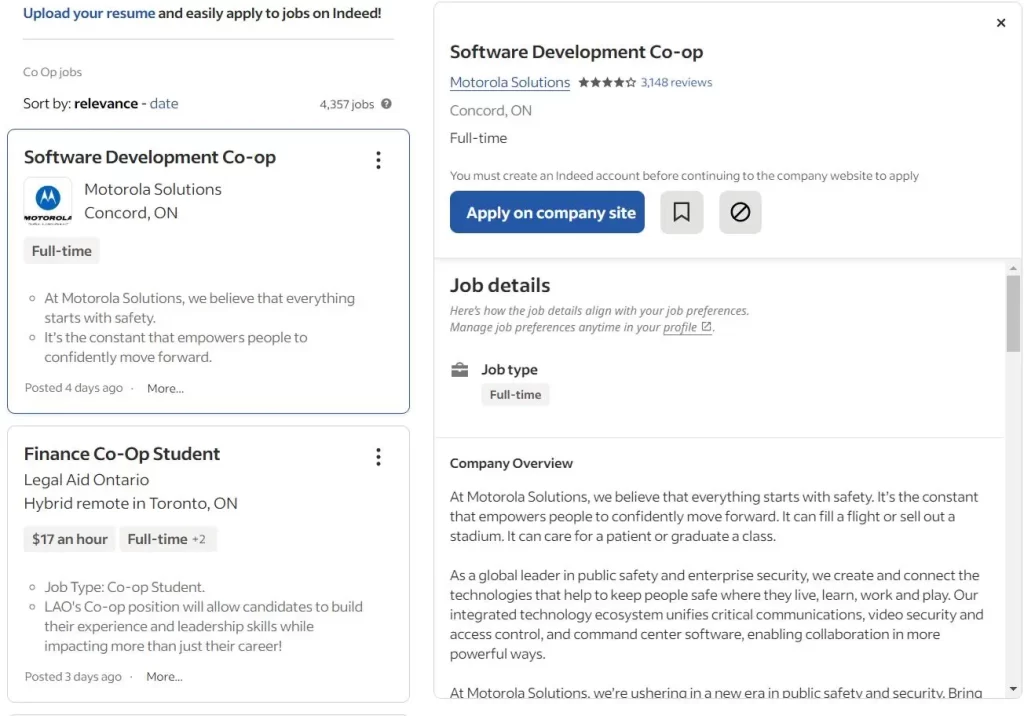Sort results by date
The image size is (1024, 716).
click(x=164, y=103)
